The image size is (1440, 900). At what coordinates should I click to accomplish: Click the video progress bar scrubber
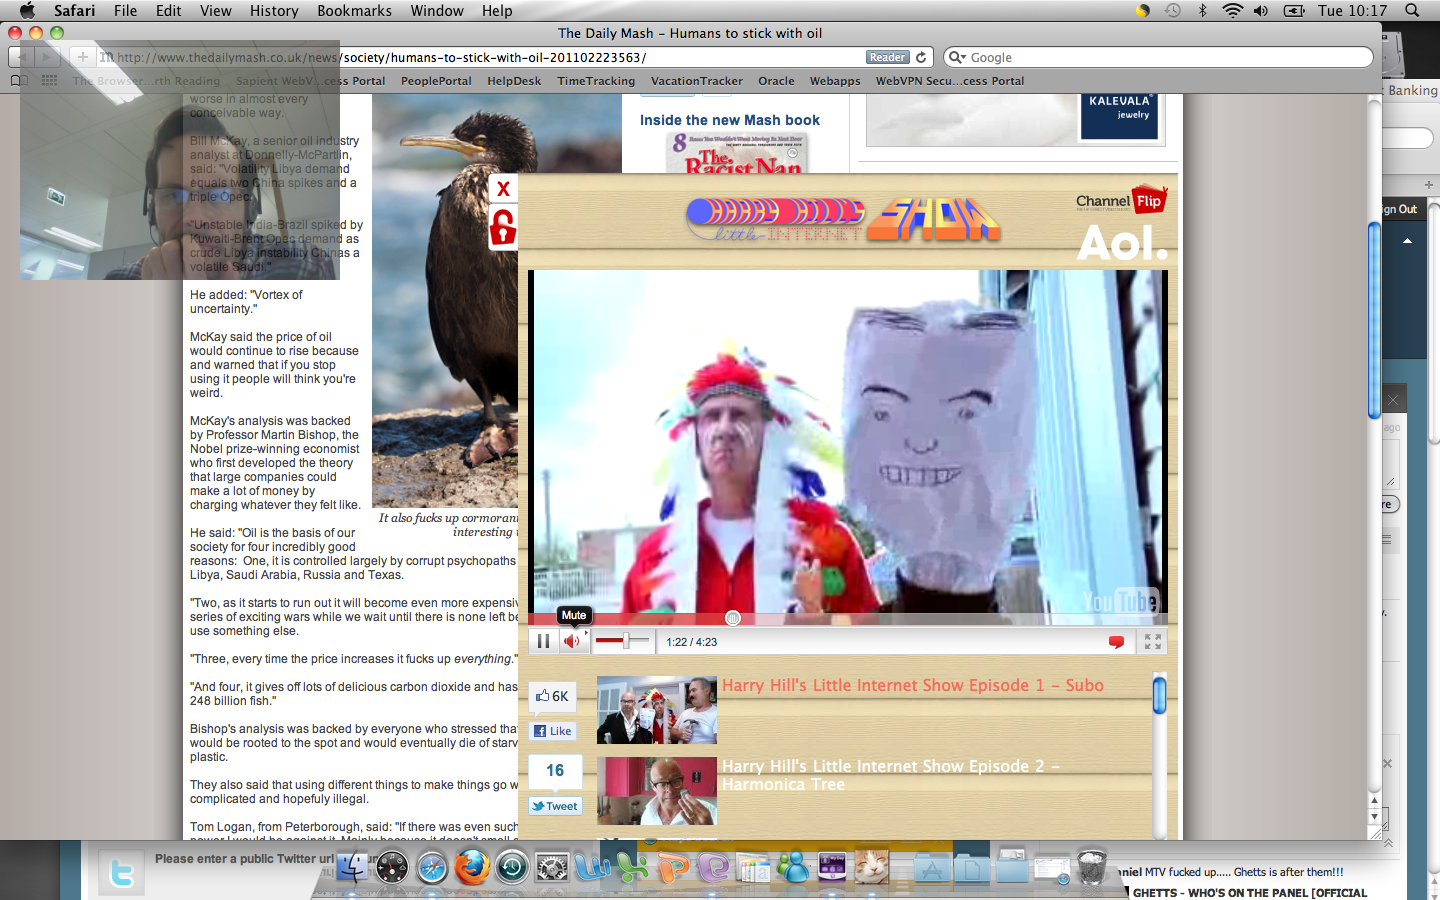click(733, 618)
